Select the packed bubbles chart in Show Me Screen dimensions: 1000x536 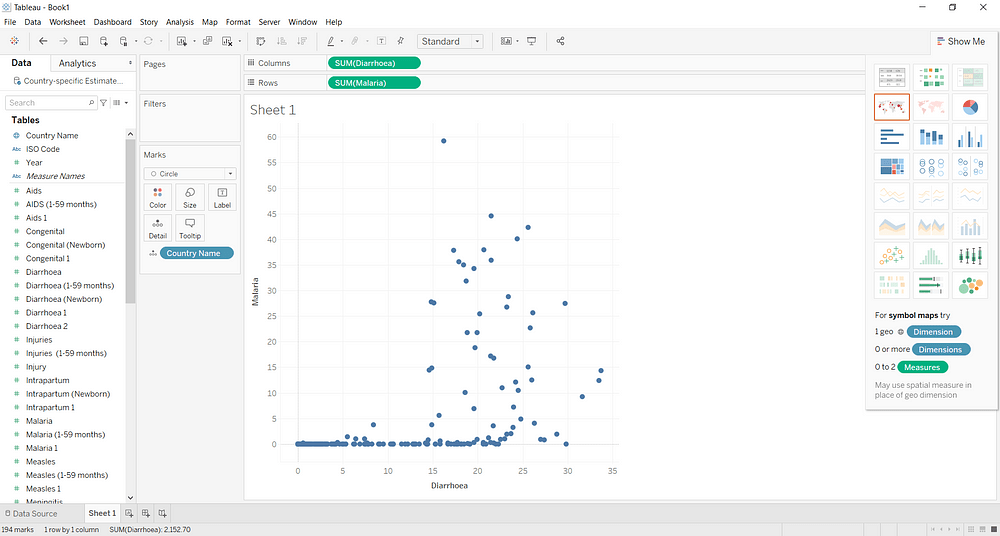point(969,286)
